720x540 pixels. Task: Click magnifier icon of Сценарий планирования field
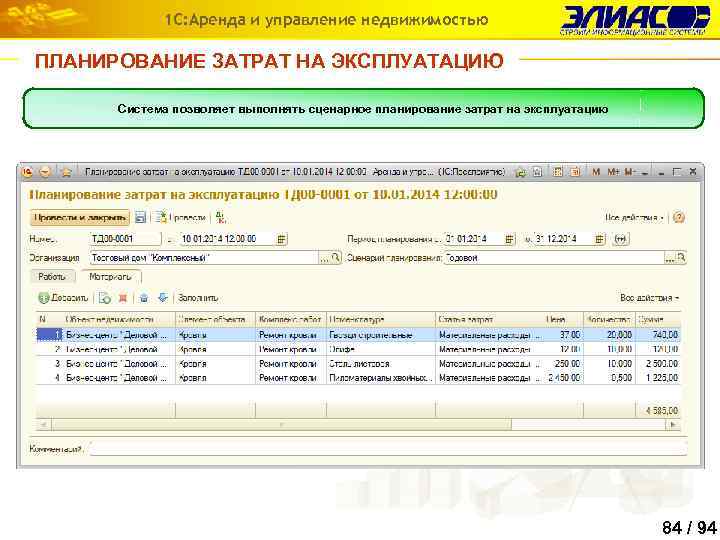click(681, 258)
